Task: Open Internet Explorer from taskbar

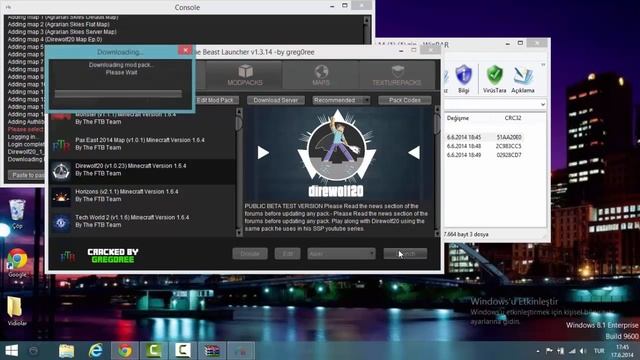Action: click(96, 351)
